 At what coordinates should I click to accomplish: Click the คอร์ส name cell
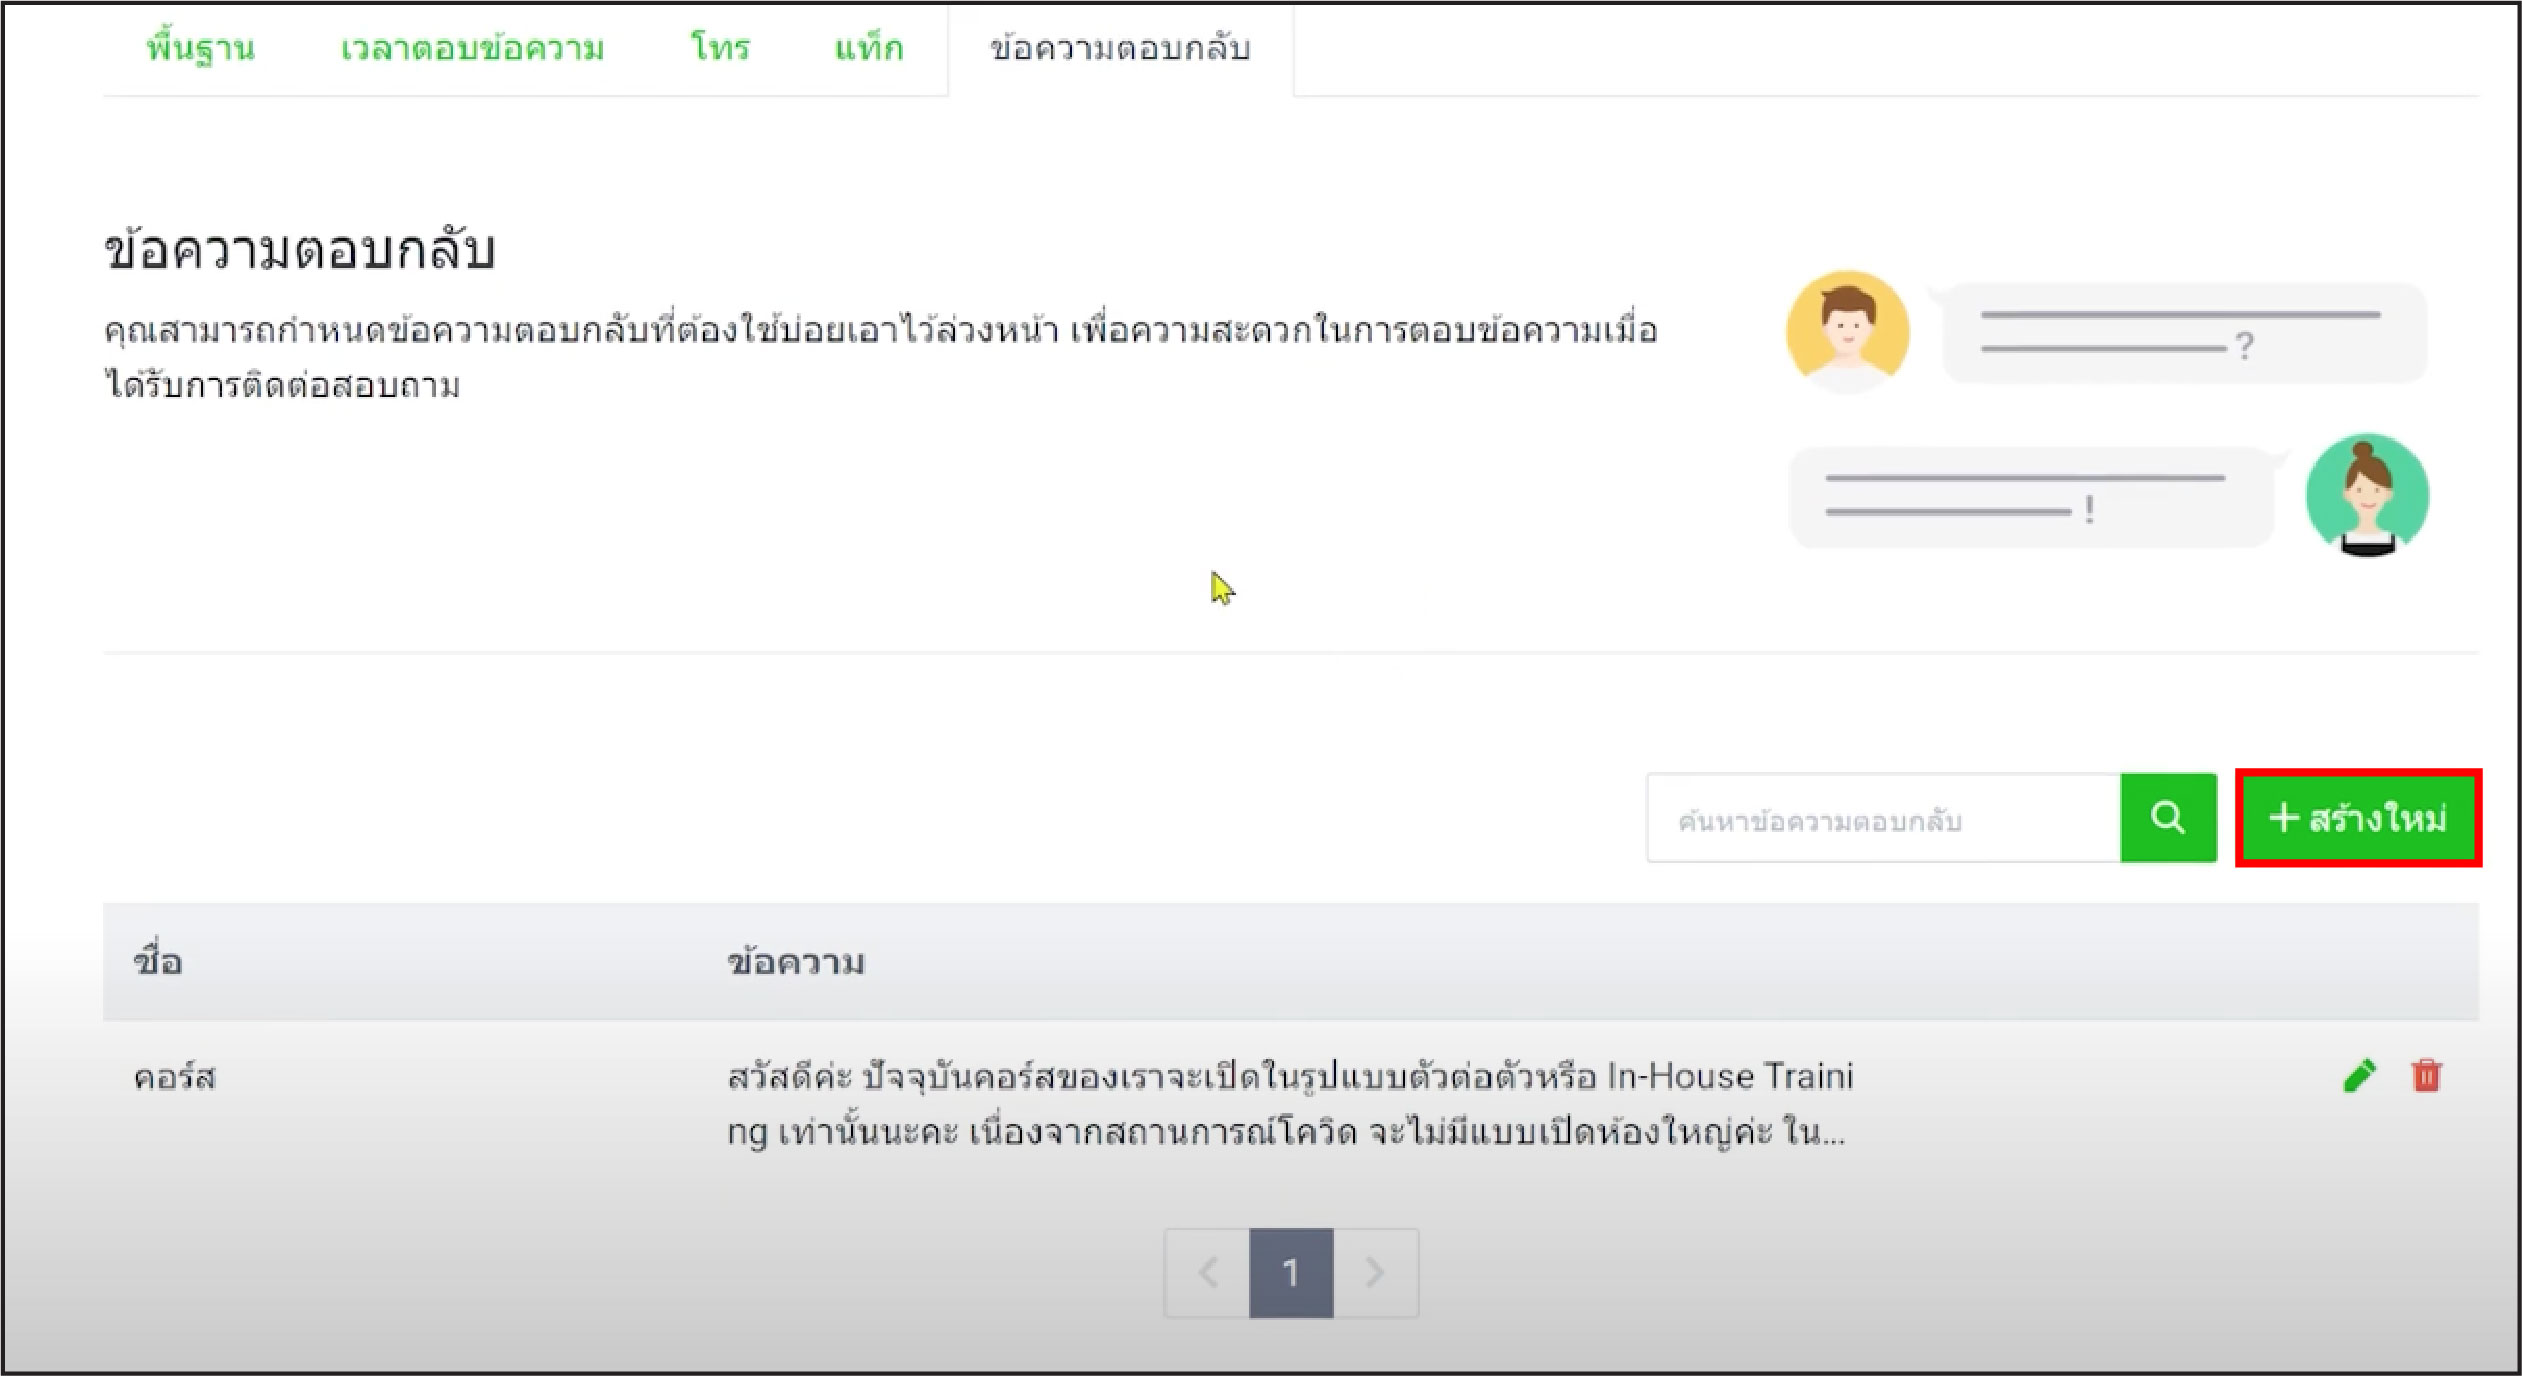pyautogui.click(x=175, y=1078)
